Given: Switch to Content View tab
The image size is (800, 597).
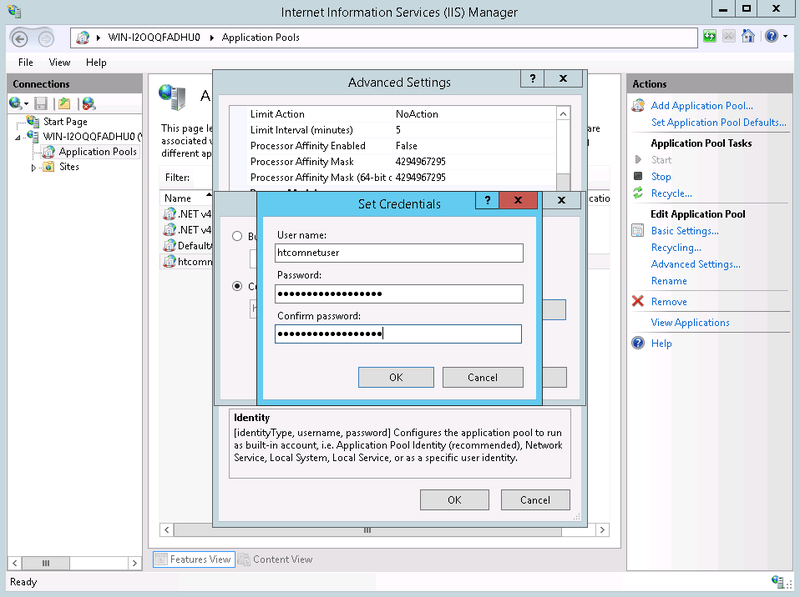Looking at the screenshot, I should click(276, 559).
